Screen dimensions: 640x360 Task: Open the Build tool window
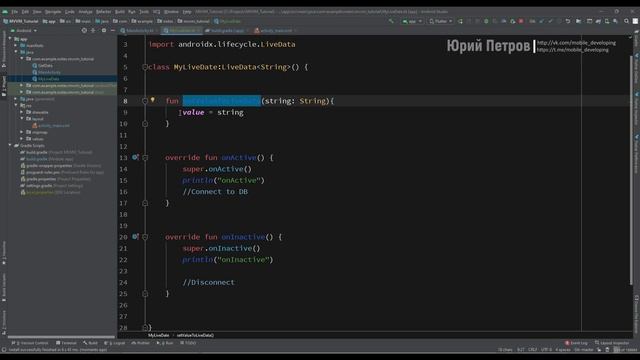click(90, 343)
